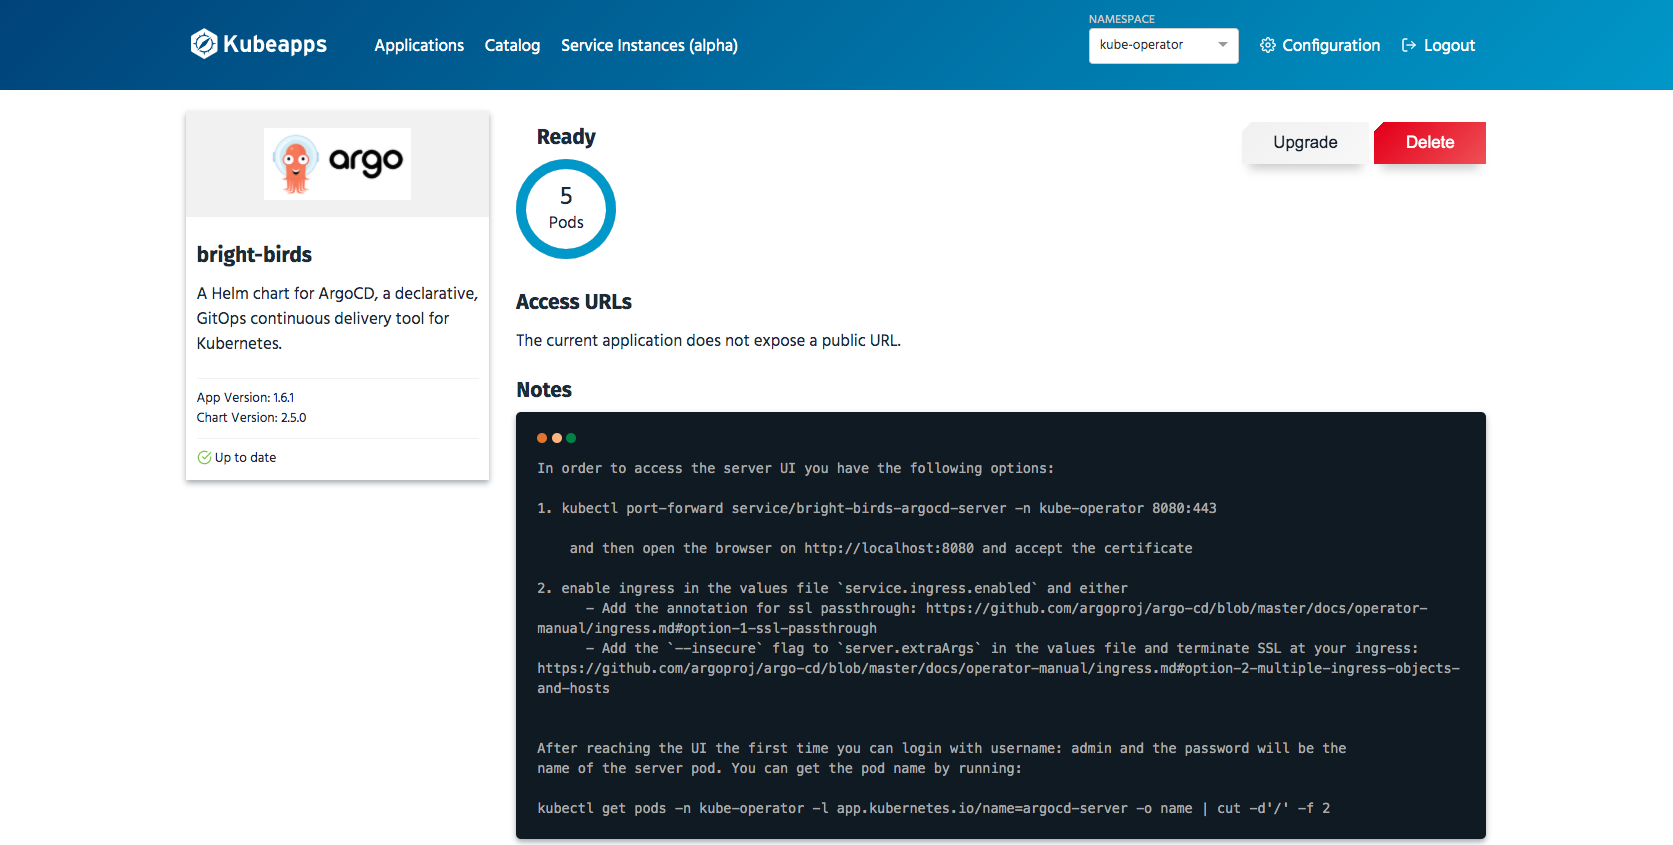The height and width of the screenshot is (845, 1673).
Task: Click the 'In order to access the server UI' line
Action: point(795,468)
